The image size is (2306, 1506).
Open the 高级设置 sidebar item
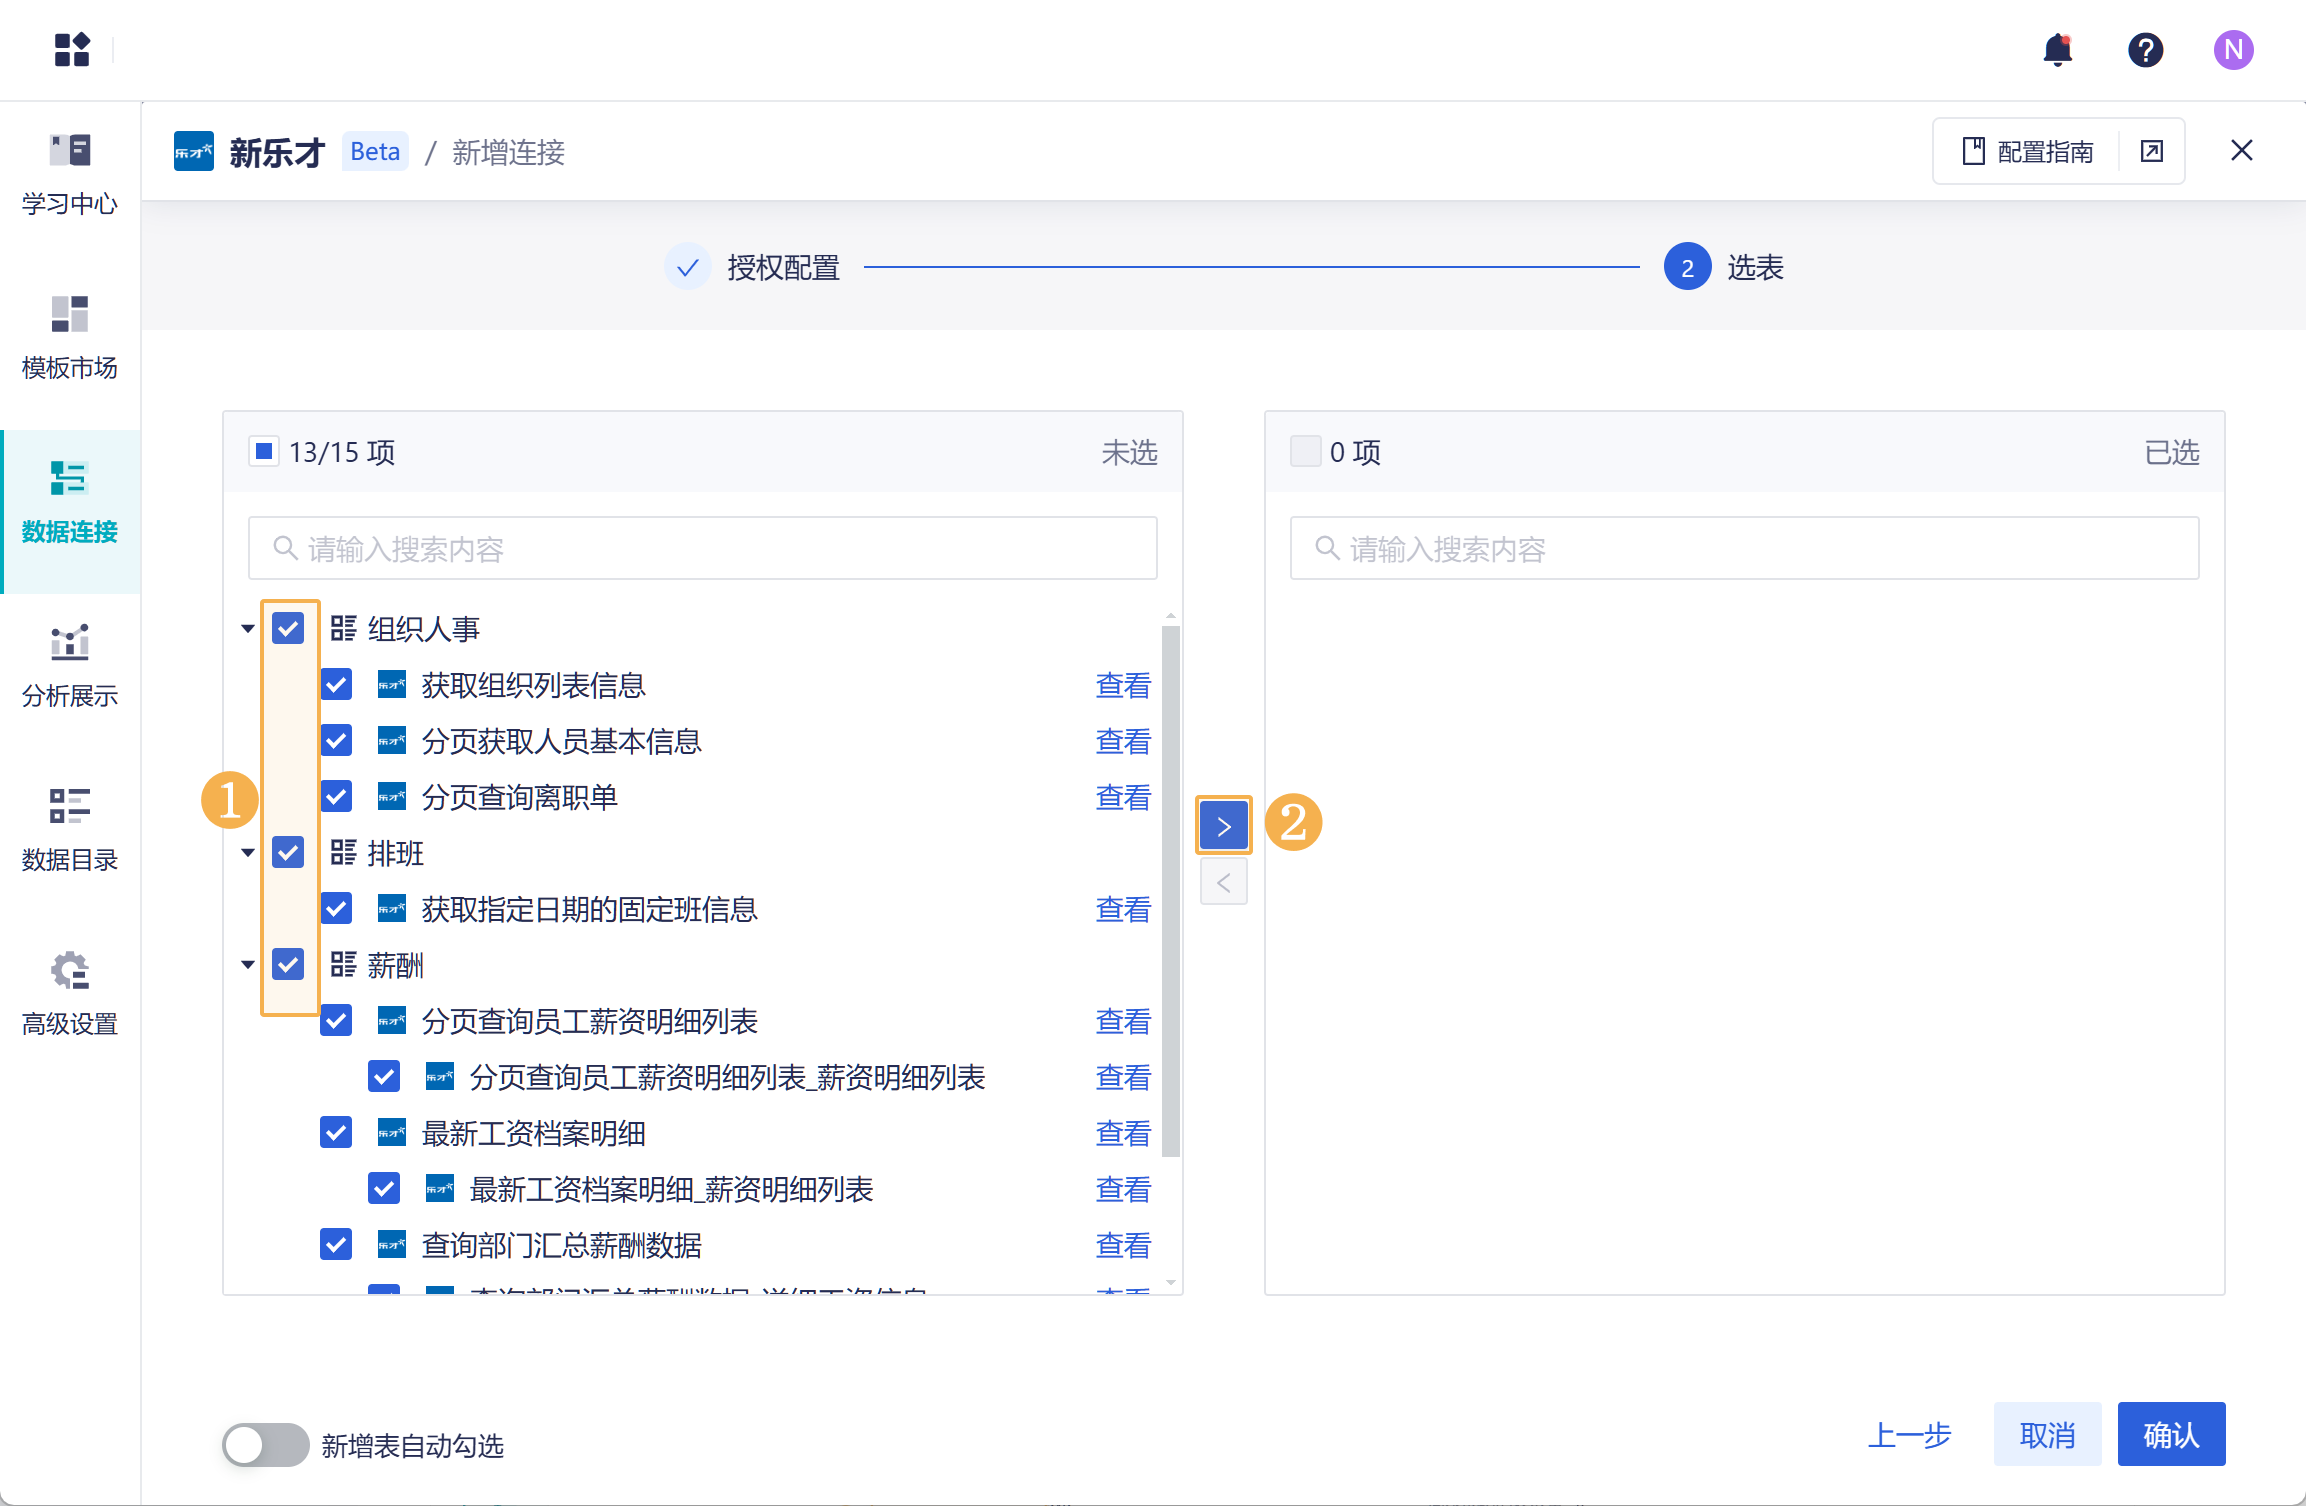click(70, 993)
